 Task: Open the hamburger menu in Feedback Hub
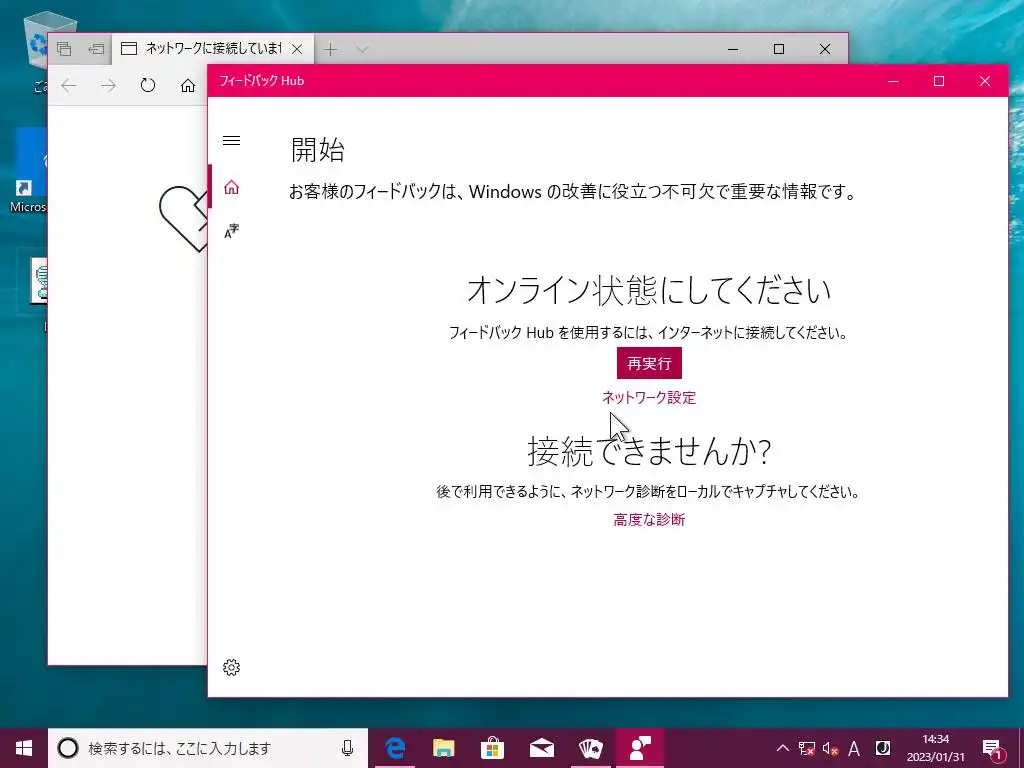pyautogui.click(x=231, y=140)
